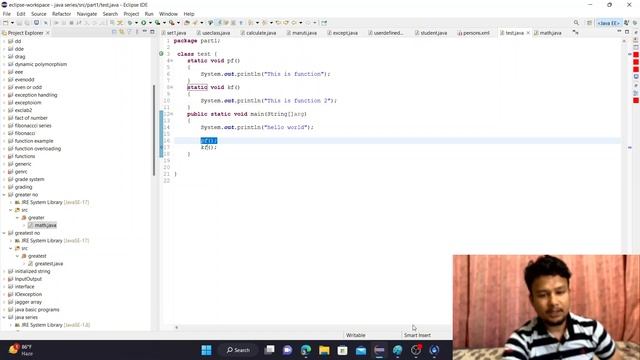Click the Writable status bar entry
The width and height of the screenshot is (640, 360).
pyautogui.click(x=356, y=335)
